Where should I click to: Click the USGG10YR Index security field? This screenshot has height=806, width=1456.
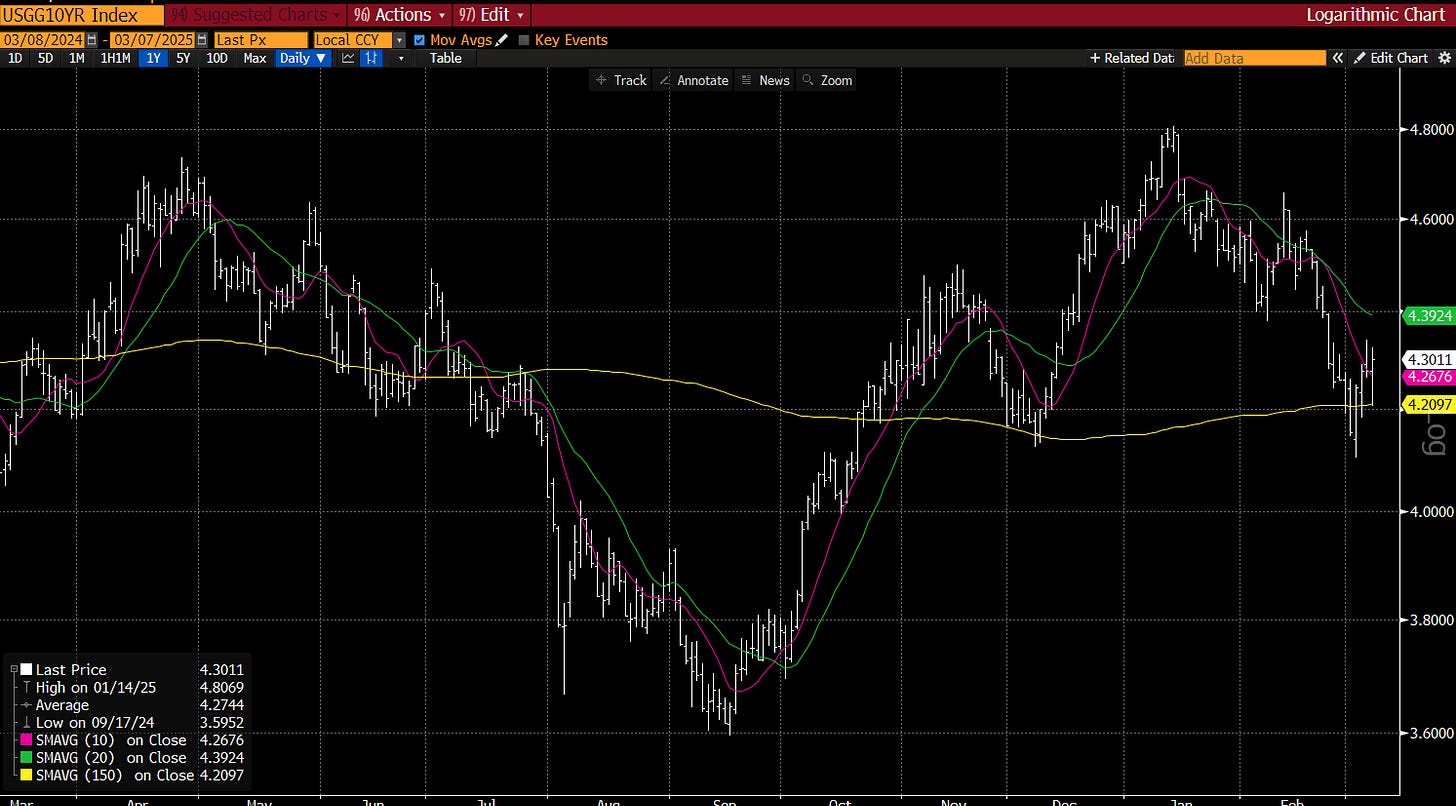(81, 15)
